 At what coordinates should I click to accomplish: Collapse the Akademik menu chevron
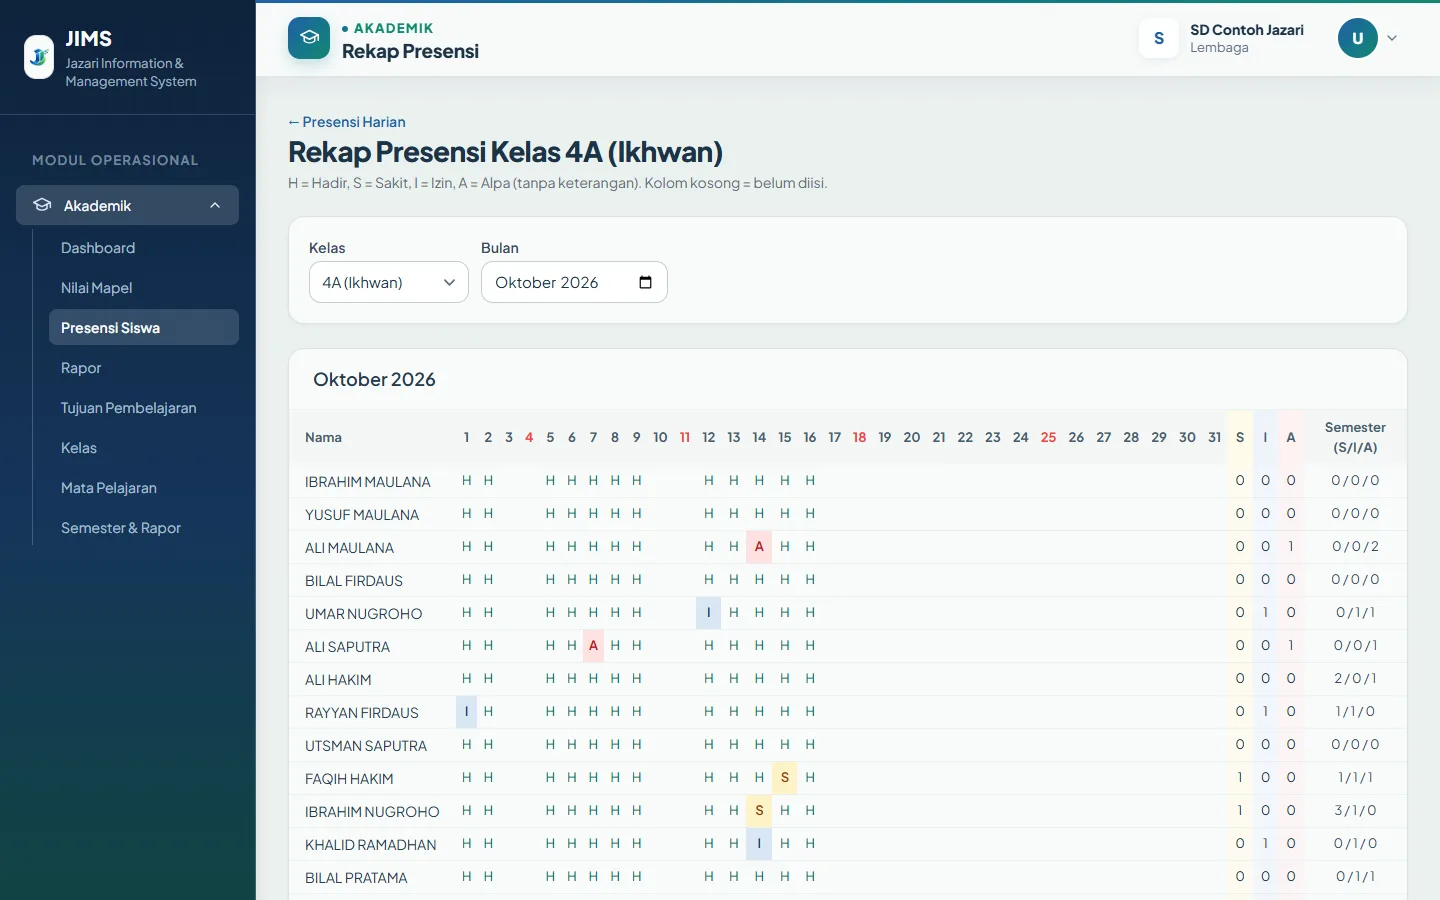(215, 205)
